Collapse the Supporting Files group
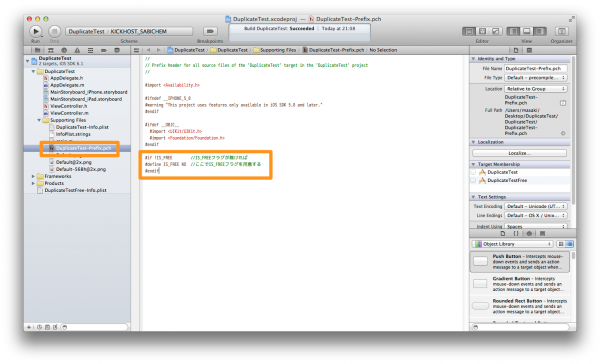This screenshot has width=600, height=364. click(39, 120)
